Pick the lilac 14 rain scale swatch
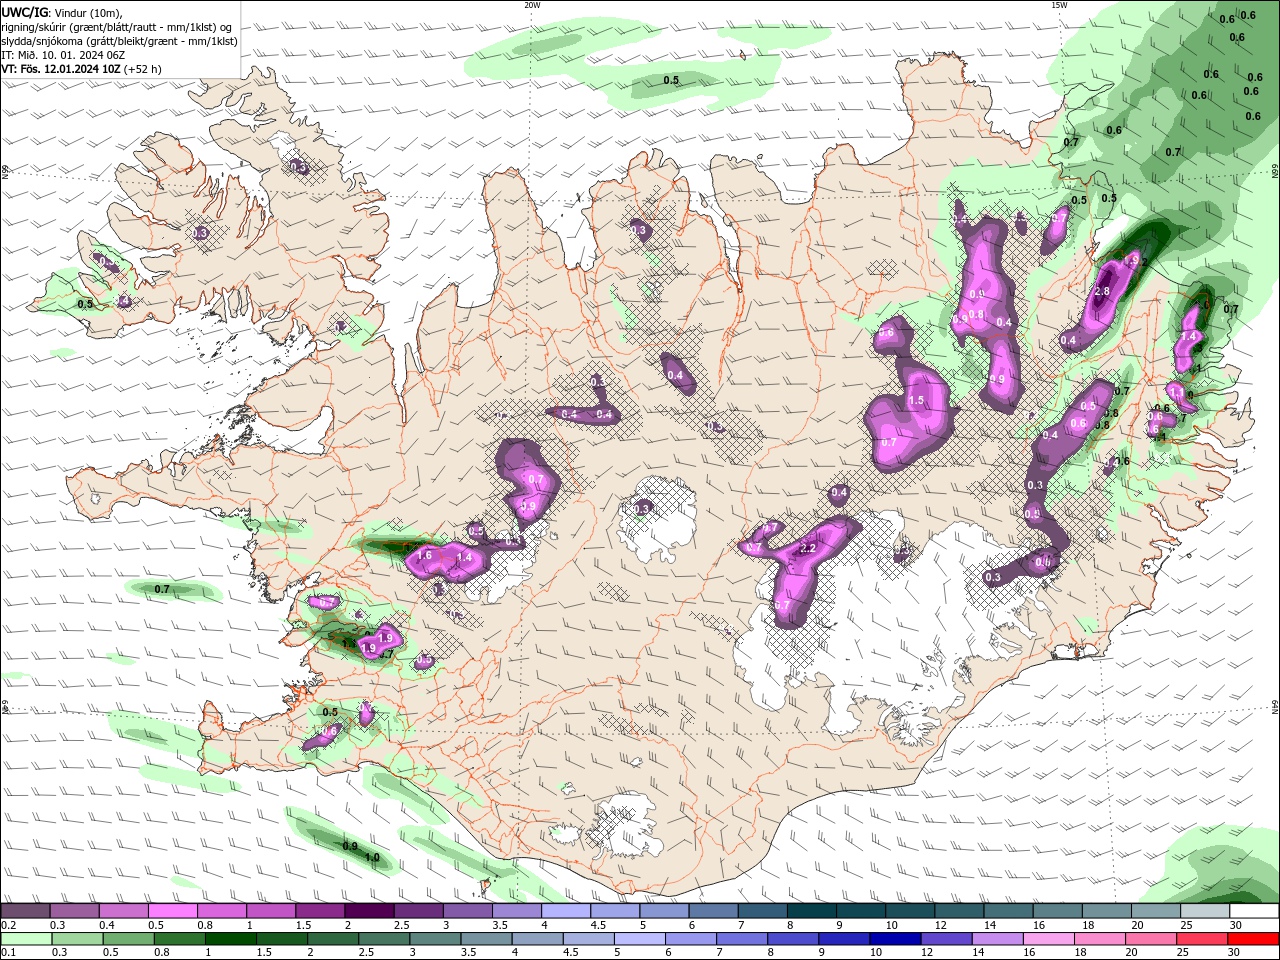The image size is (1280, 960). pos(997,939)
